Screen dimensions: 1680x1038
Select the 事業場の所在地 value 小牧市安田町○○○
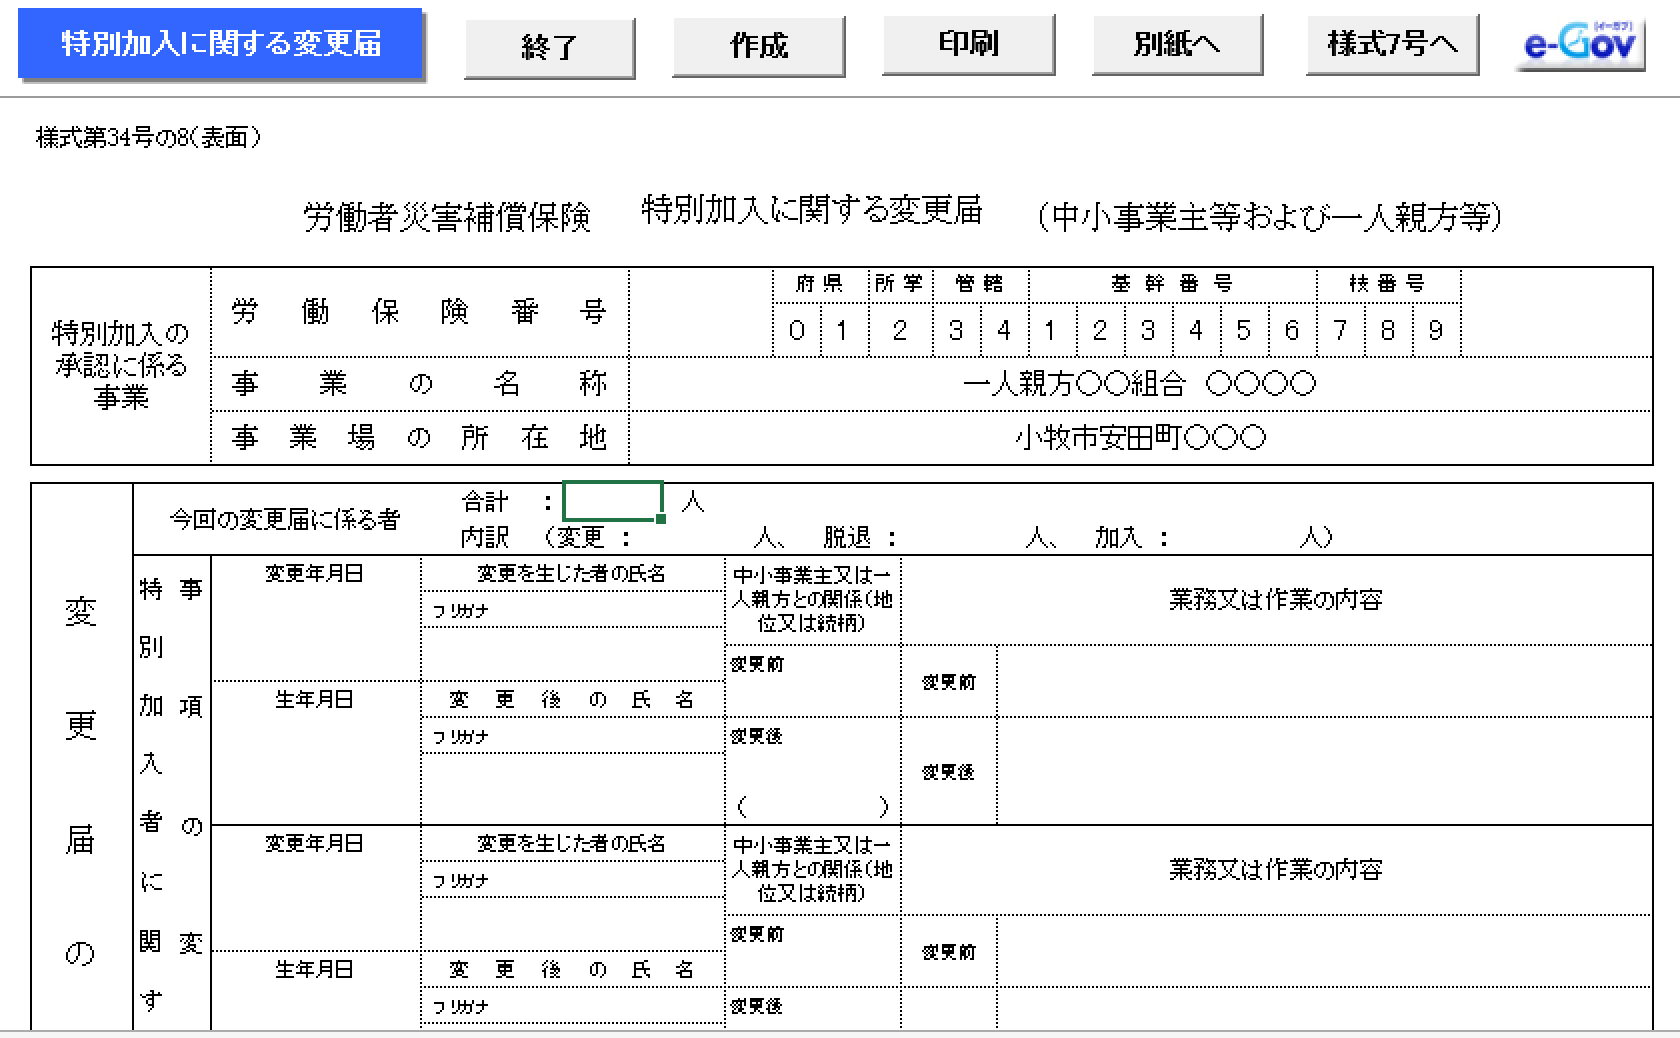1140,438
